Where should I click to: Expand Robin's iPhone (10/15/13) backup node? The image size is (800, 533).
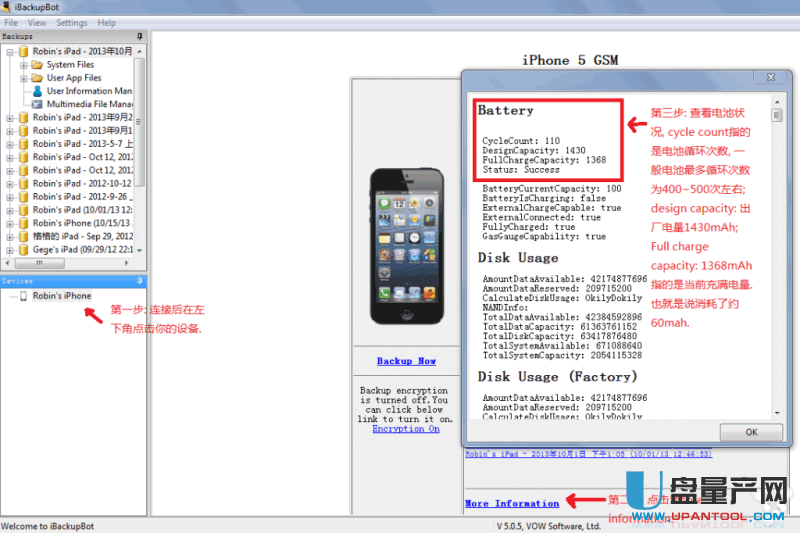[x=10, y=223]
